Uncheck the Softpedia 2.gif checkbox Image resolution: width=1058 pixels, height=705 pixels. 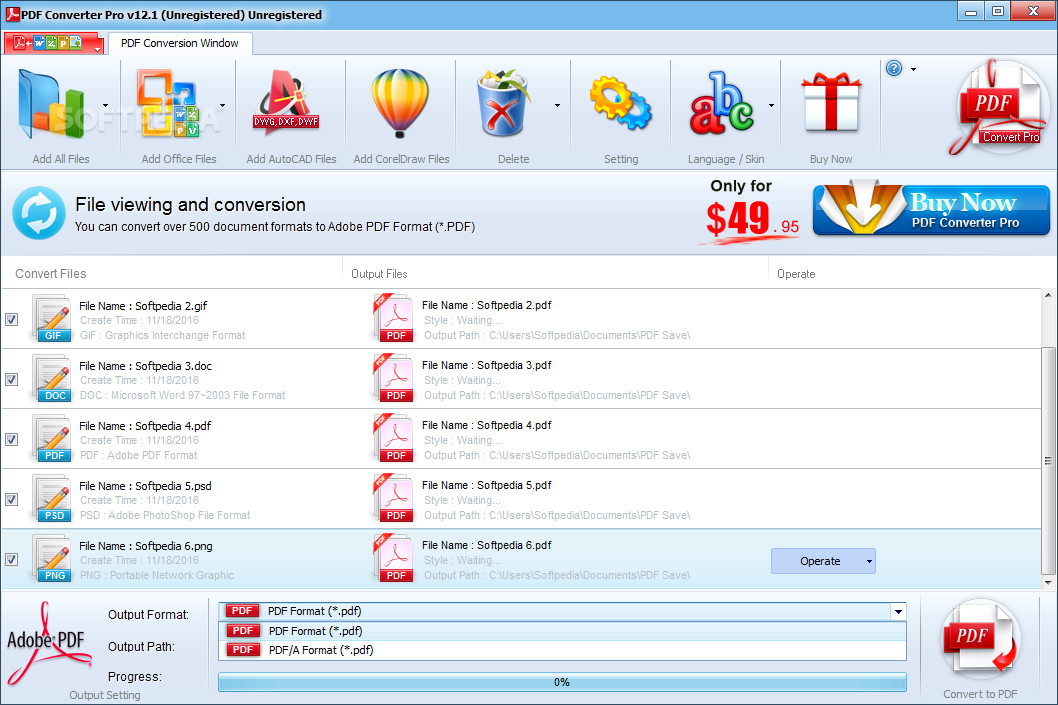point(11,319)
